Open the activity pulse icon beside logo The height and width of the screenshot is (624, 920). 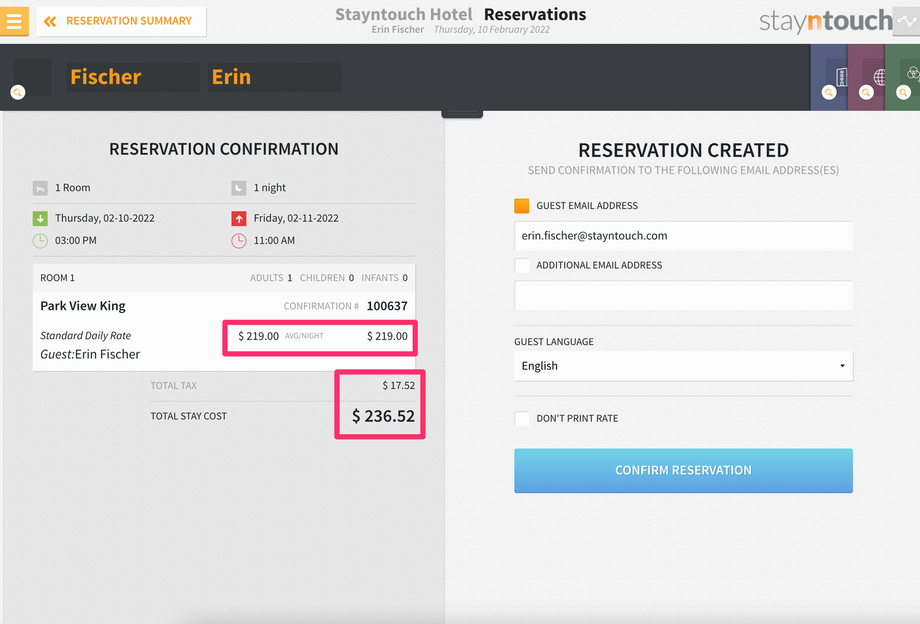(907, 21)
